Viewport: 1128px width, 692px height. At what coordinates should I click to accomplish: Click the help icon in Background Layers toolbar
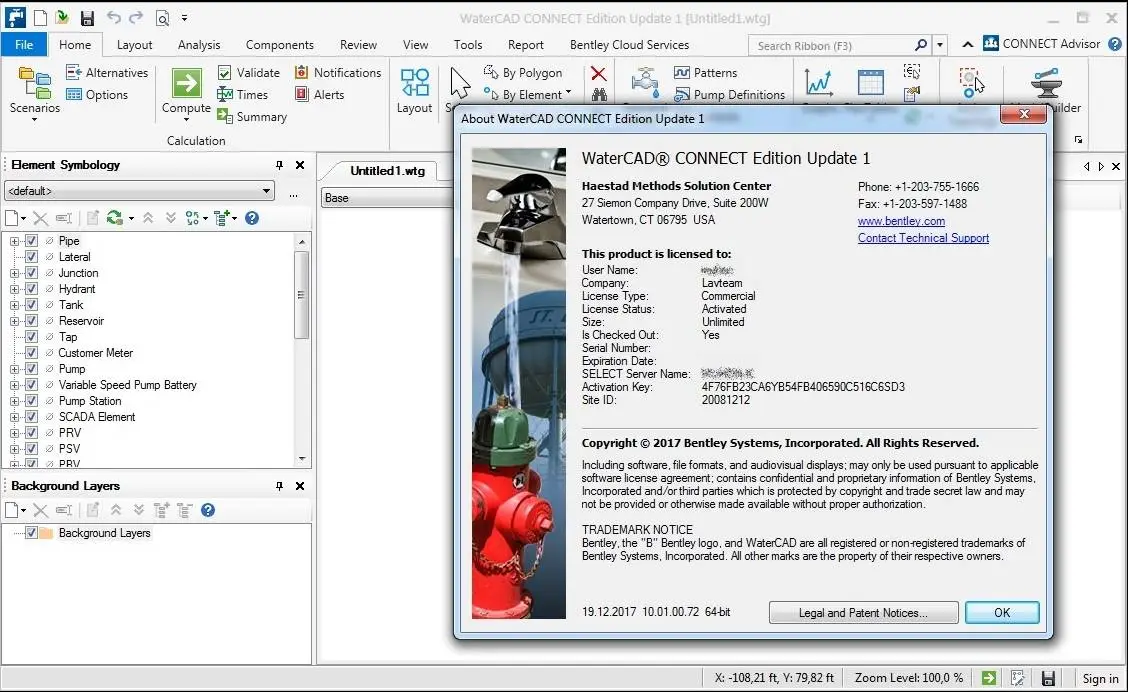tap(208, 510)
